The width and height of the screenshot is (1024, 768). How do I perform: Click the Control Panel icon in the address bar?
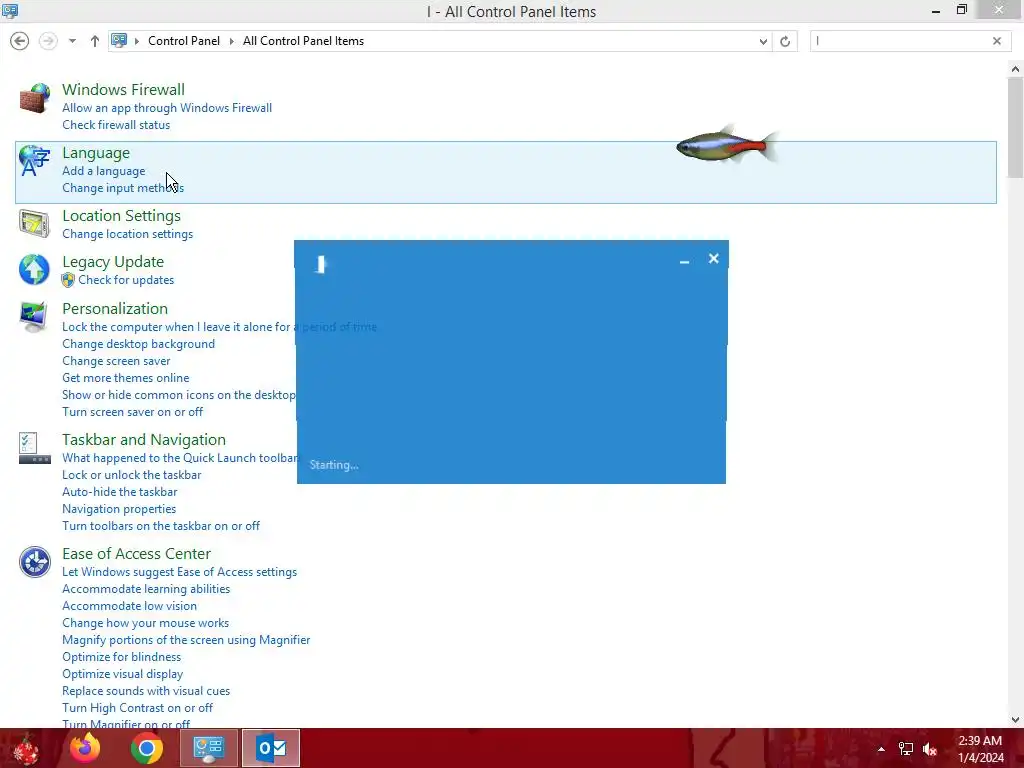pyautogui.click(x=119, y=40)
